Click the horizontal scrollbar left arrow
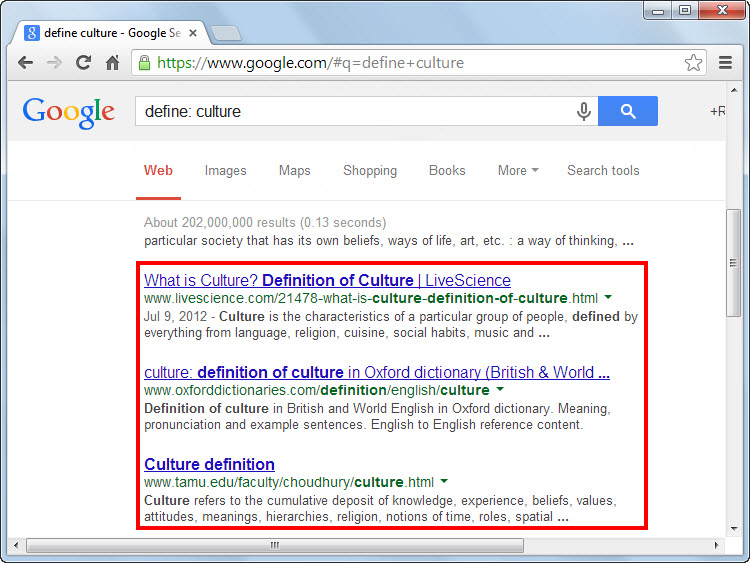Image resolution: width=750 pixels, height=563 pixels. coord(16,545)
